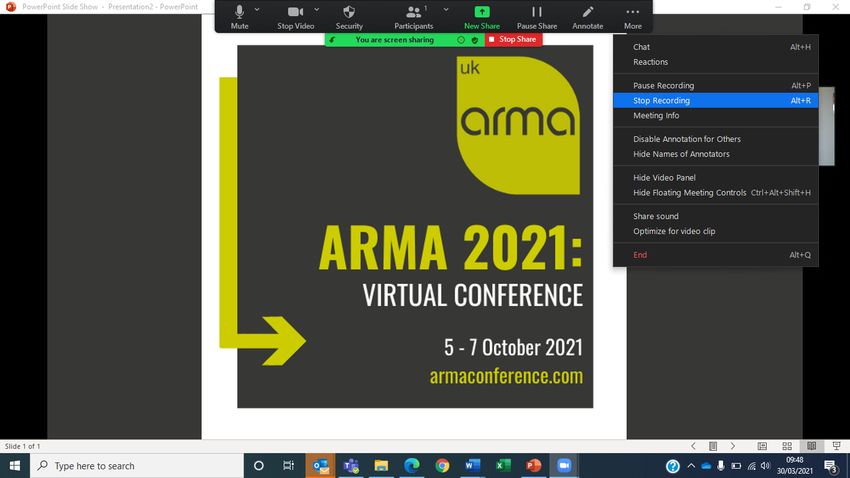Click the green shield encryption icon
This screenshot has height=478, width=850.
point(475,40)
